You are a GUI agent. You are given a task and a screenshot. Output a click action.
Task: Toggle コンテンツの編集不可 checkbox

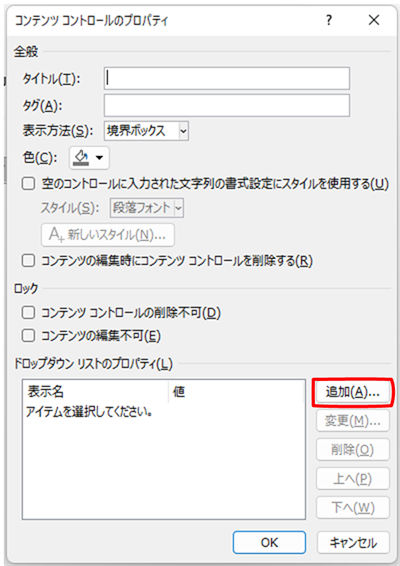click(x=28, y=336)
